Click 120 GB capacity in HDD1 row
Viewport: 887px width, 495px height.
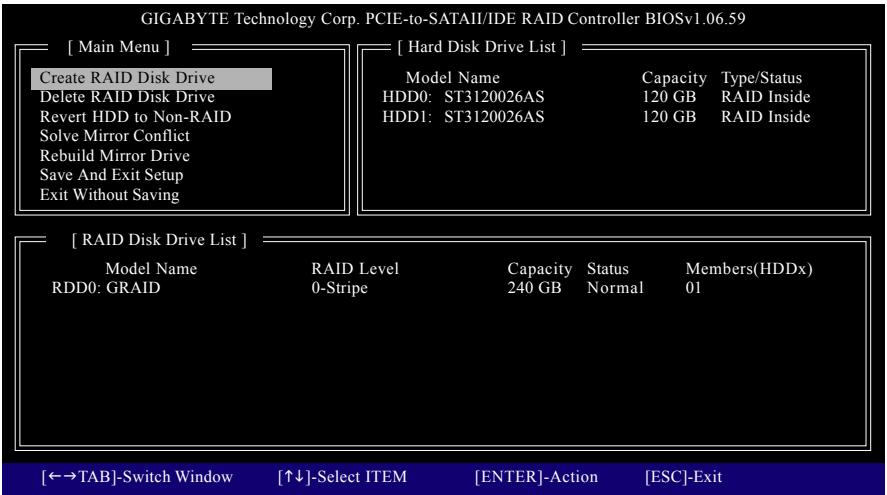click(669, 117)
